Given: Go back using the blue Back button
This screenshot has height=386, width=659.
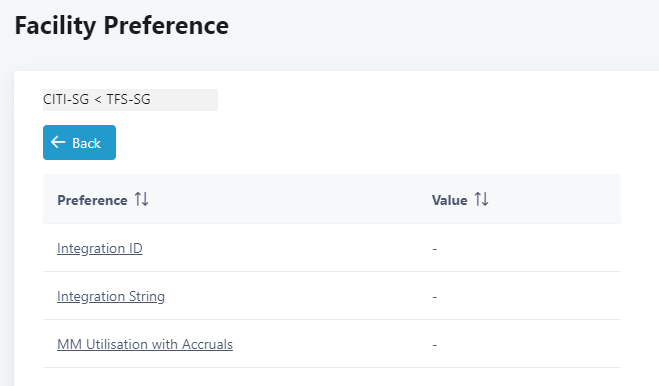Looking at the screenshot, I should (79, 142).
